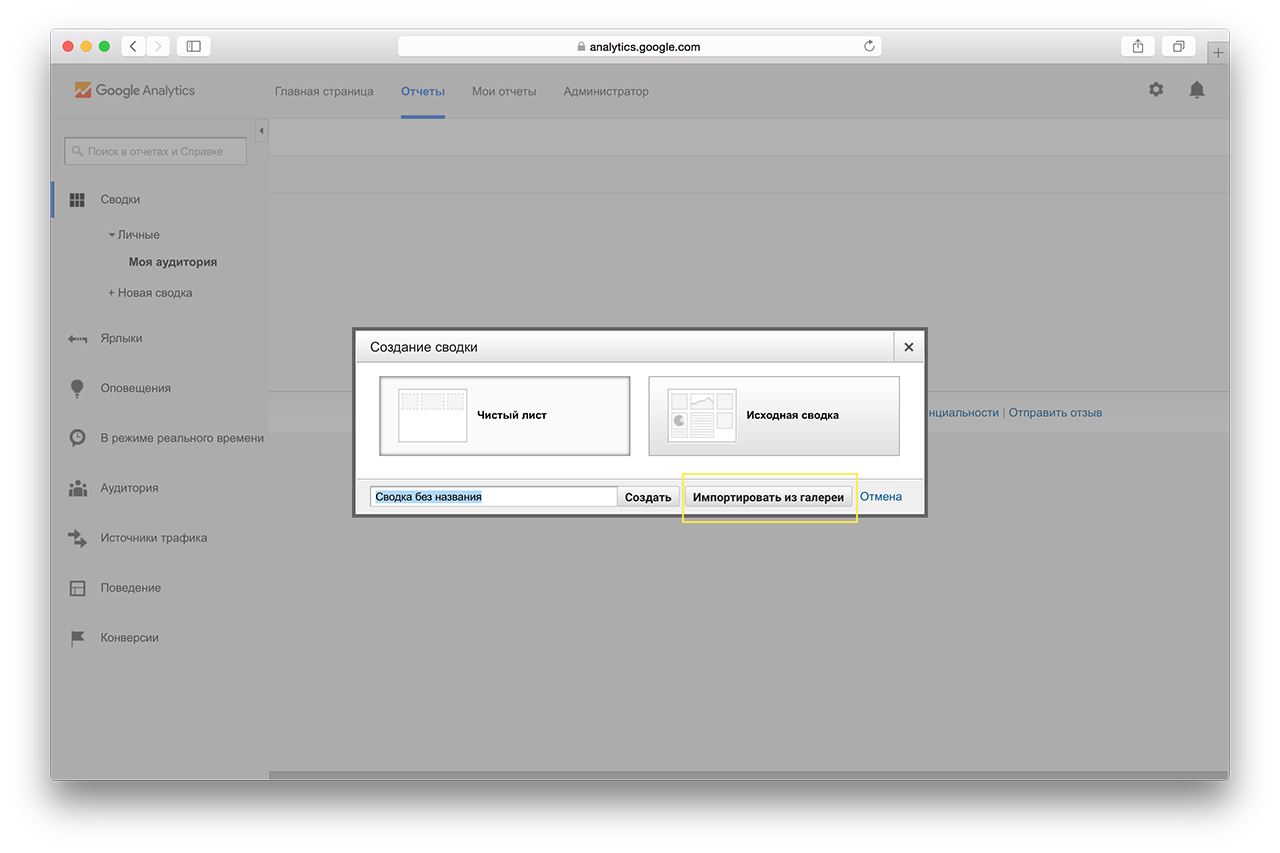Click the Отмена cancel link
This screenshot has height=853, width=1280.
click(881, 497)
